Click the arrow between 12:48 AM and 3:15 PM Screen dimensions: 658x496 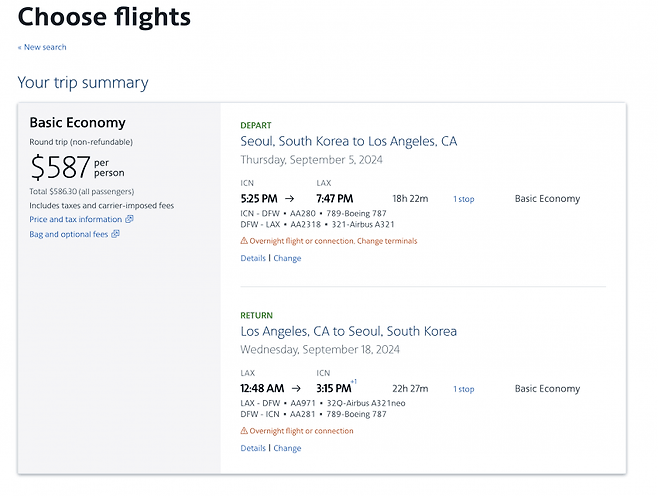297,389
